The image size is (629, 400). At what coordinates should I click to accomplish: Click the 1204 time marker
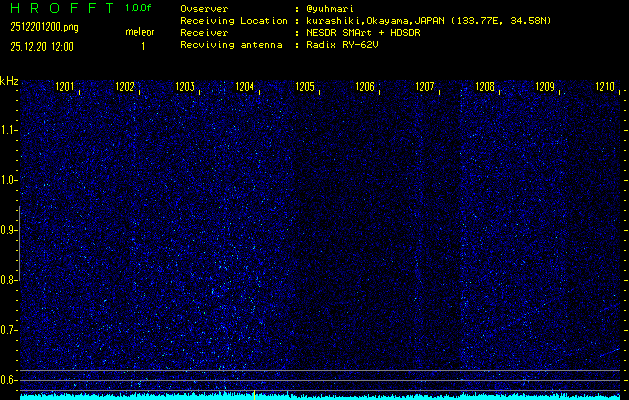tap(245, 87)
